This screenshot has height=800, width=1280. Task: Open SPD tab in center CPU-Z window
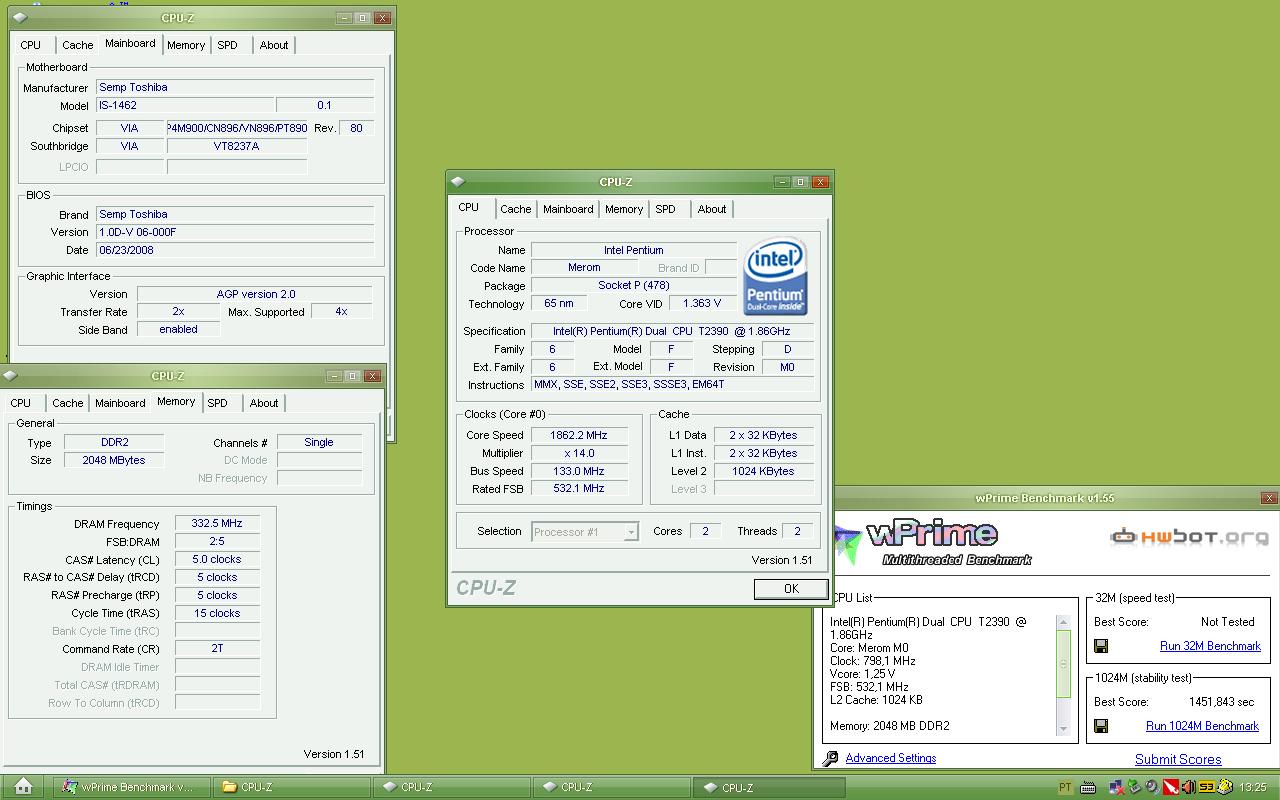[665, 209]
